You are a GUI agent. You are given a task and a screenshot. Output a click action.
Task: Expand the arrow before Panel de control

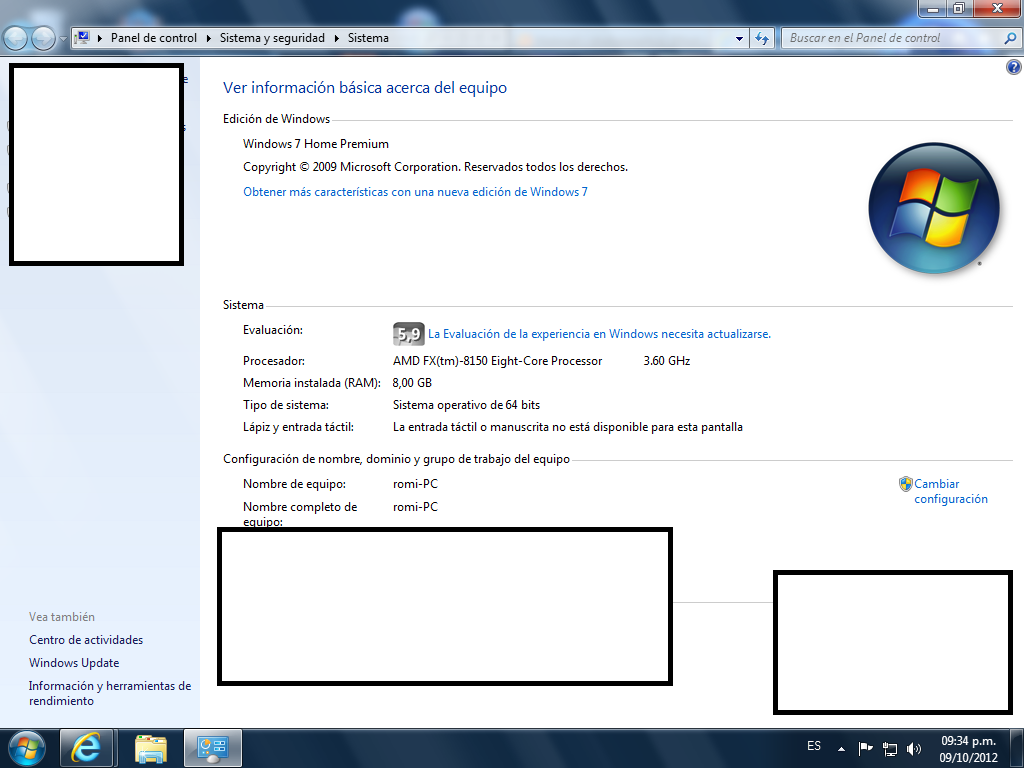click(100, 38)
